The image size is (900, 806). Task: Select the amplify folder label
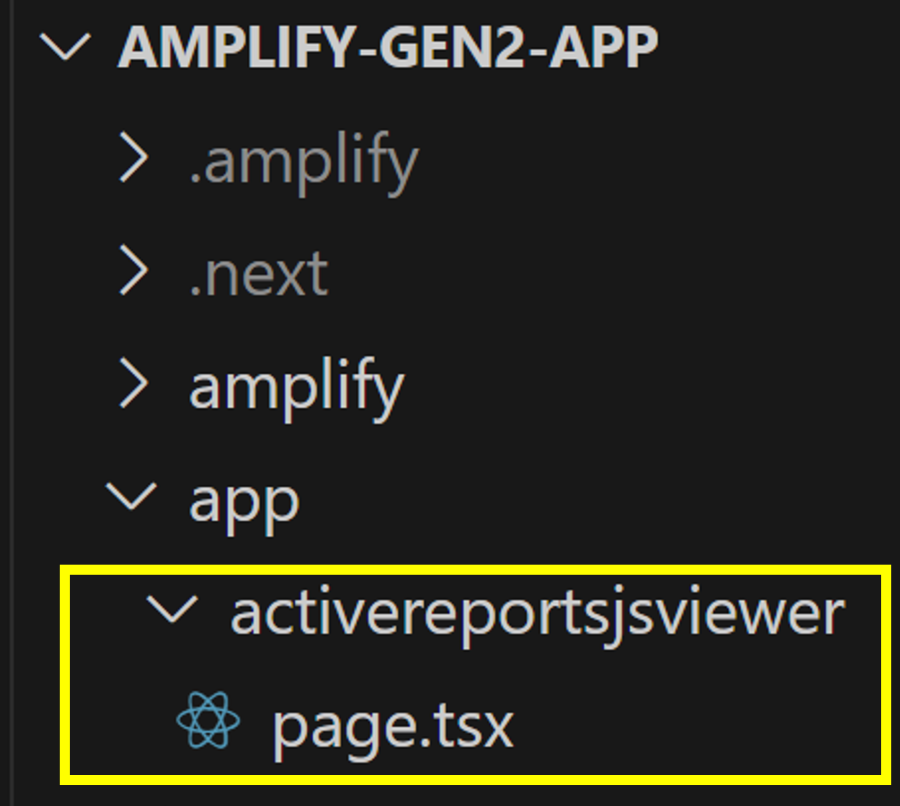(x=297, y=389)
